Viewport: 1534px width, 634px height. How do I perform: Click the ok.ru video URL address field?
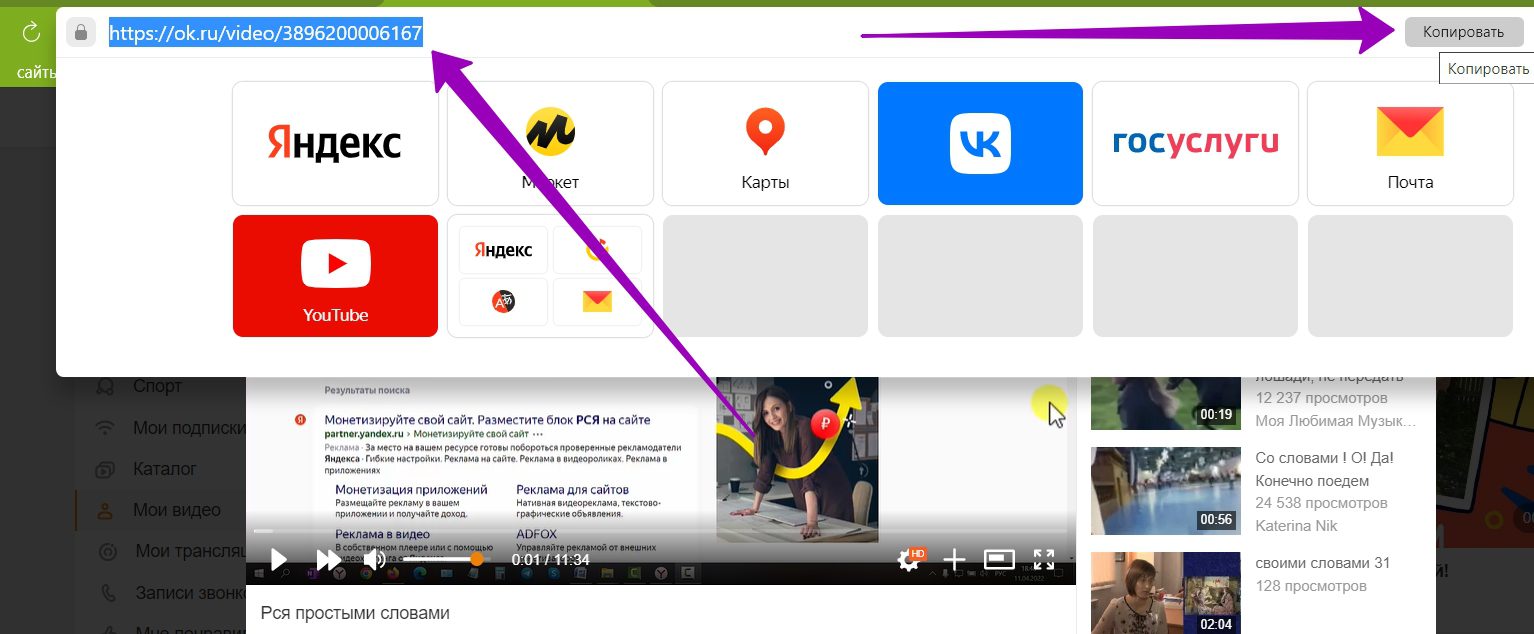(x=265, y=33)
